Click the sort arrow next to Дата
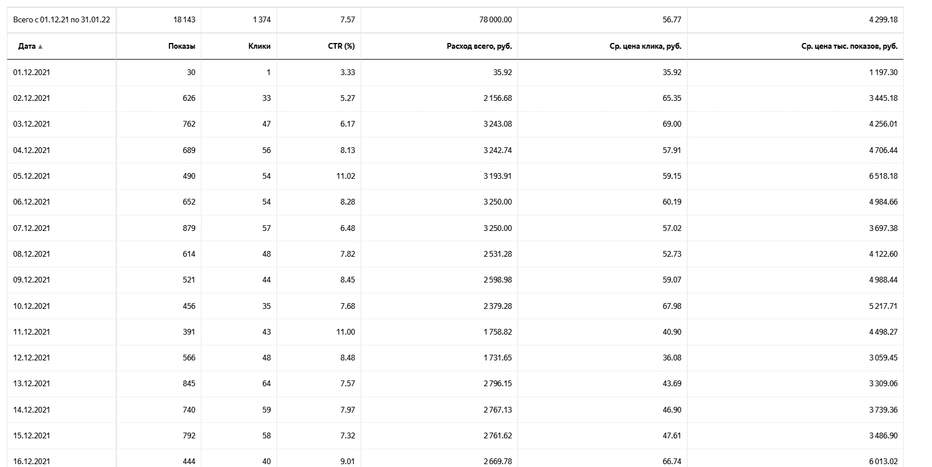 point(40,46)
